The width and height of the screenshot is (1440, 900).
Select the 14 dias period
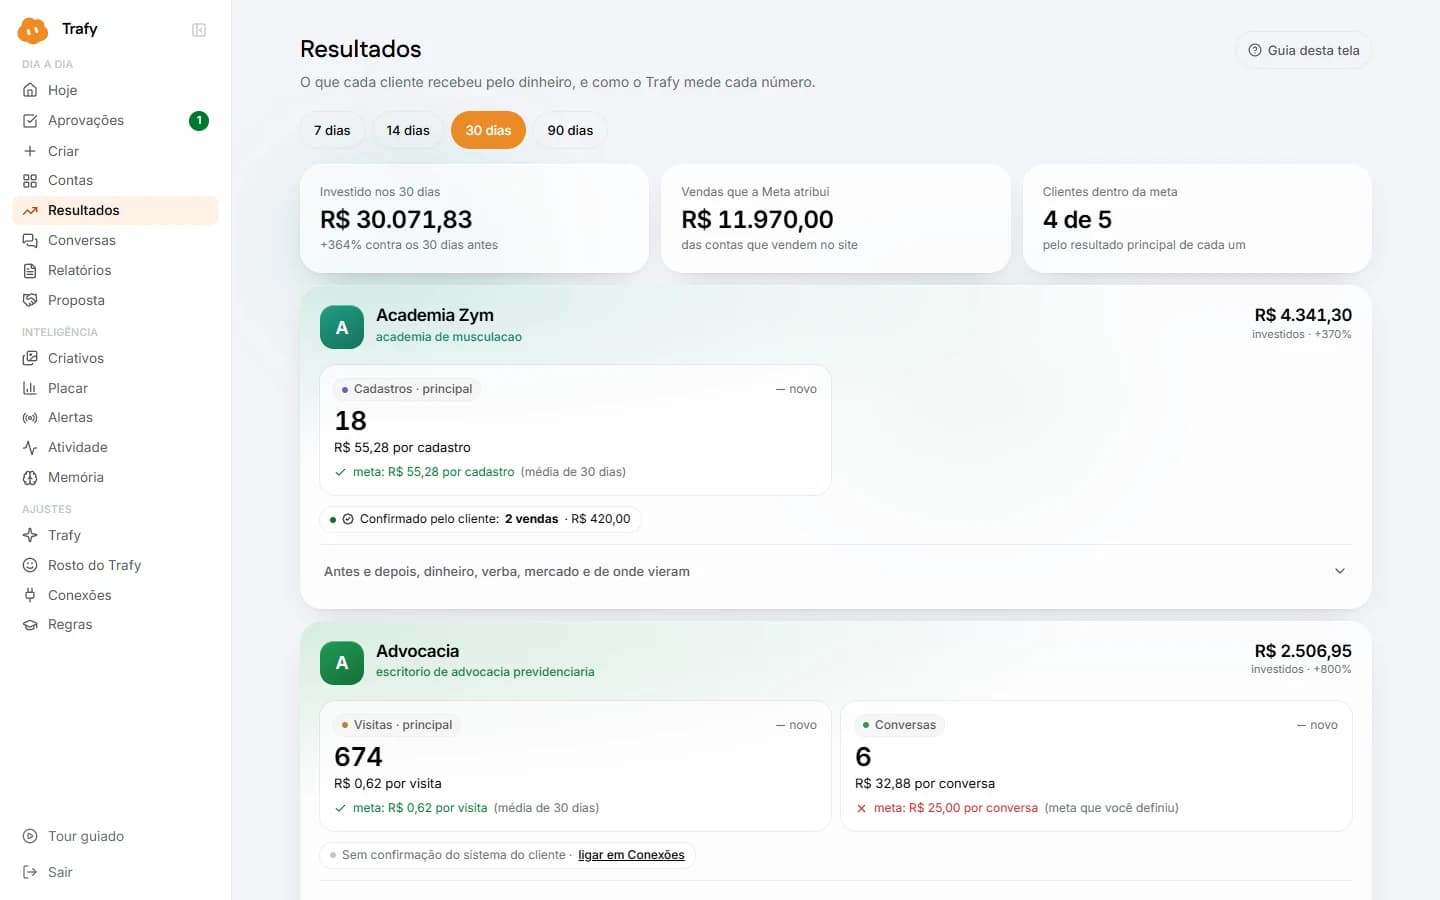pos(408,130)
